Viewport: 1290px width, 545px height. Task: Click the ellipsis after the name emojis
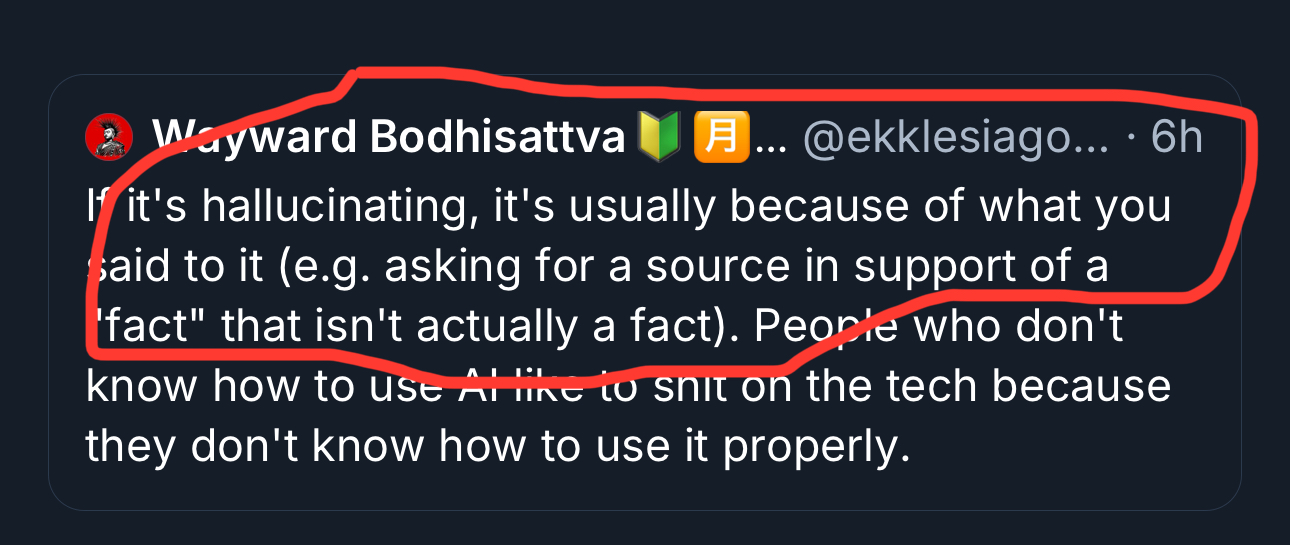click(770, 140)
